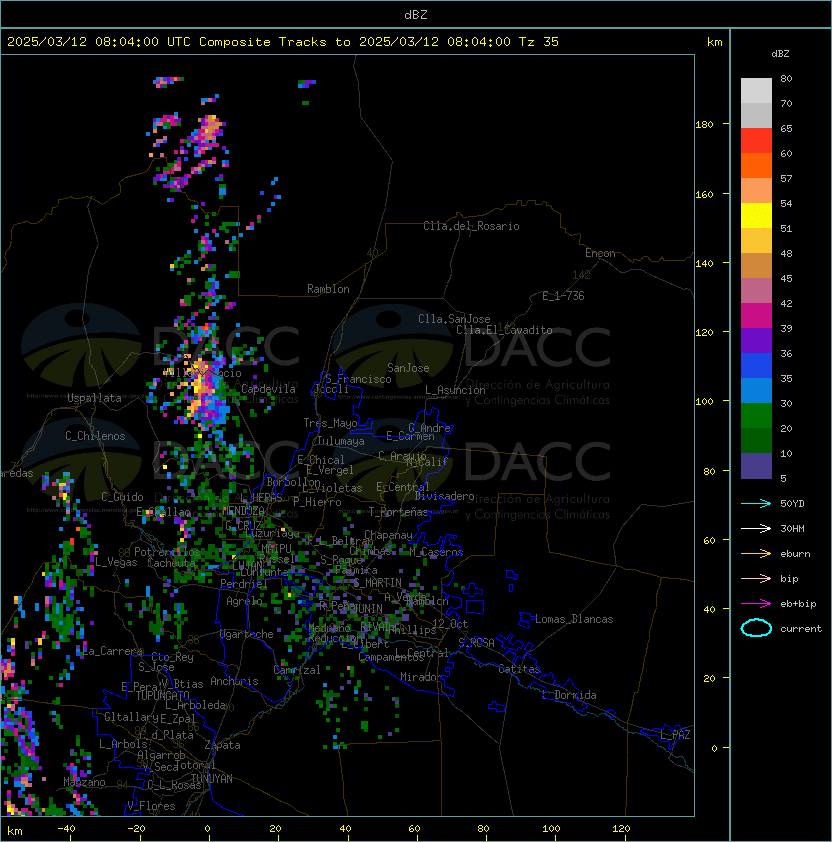Click the slate swatch between 10 and 5
This screenshot has height=842, width=832.
click(756, 466)
